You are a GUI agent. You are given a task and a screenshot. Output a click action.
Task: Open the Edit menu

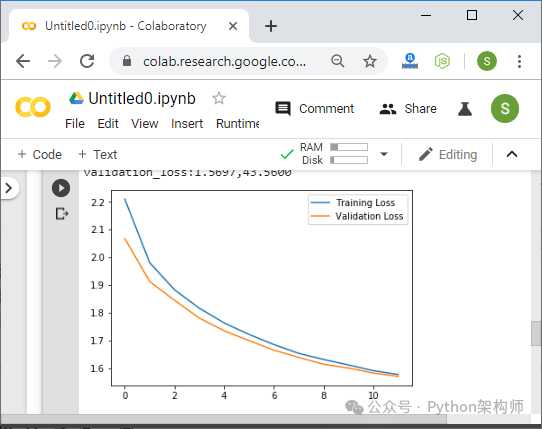click(x=108, y=123)
